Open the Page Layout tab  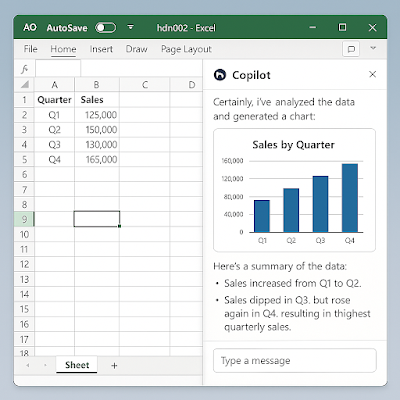coord(186,49)
